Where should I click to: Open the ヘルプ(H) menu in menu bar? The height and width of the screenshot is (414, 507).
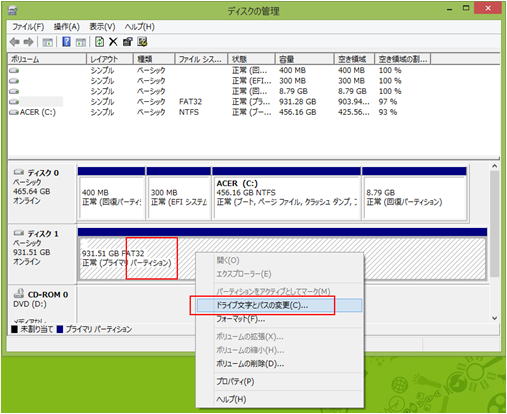click(x=139, y=27)
